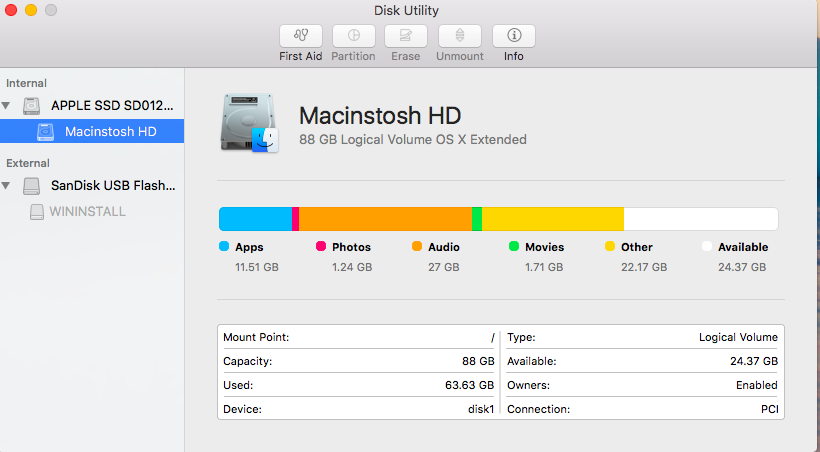This screenshot has width=820, height=452.
Task: Click the SanDisk USB Flash drive icon
Action: pyautogui.click(x=31, y=186)
